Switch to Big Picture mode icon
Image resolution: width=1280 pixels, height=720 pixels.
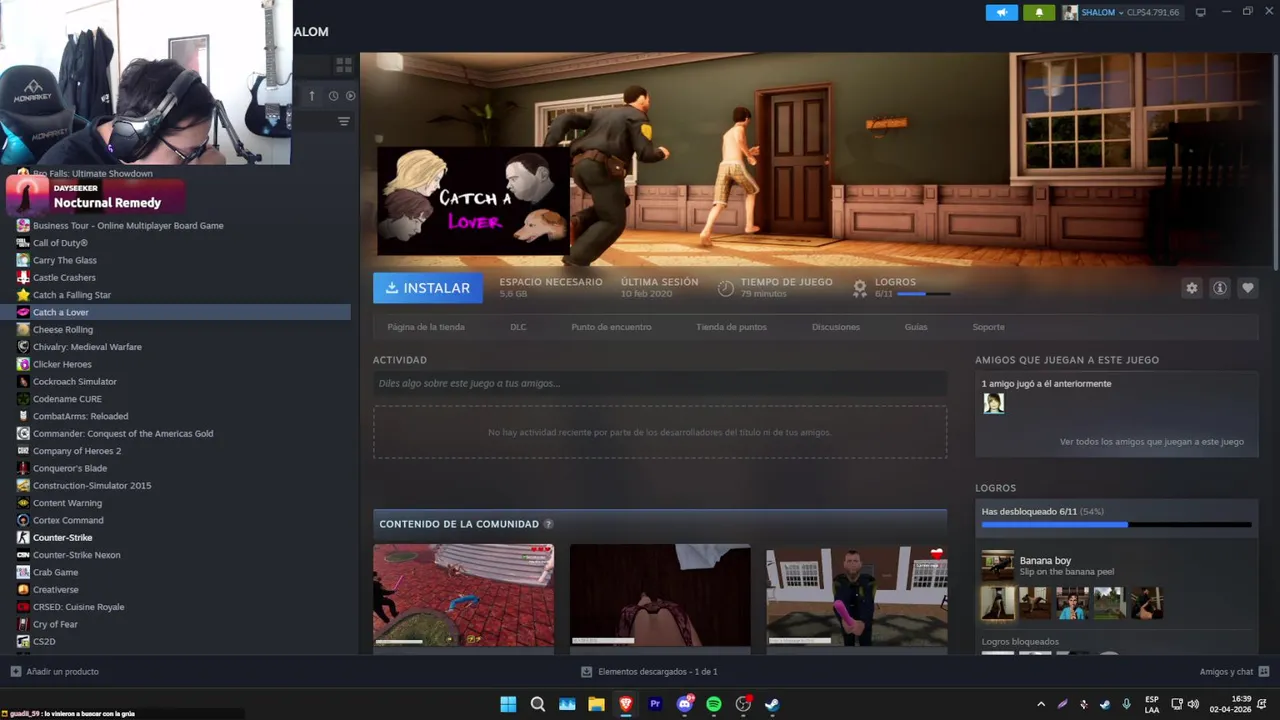1201,12
